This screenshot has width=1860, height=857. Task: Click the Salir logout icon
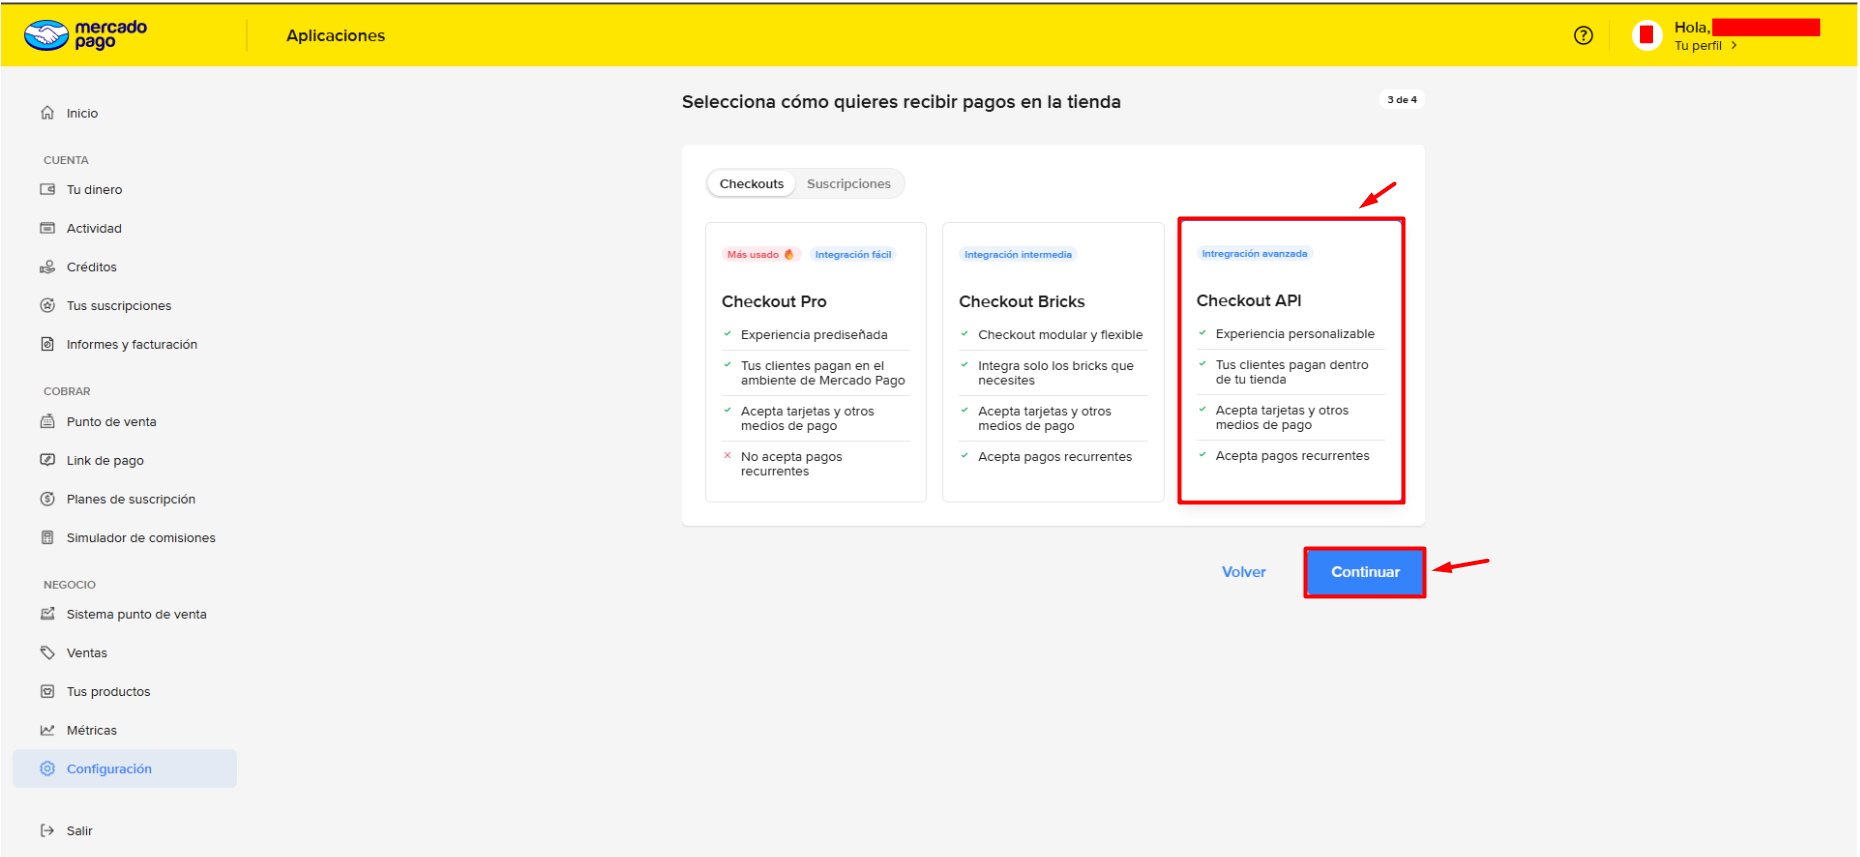(x=47, y=831)
